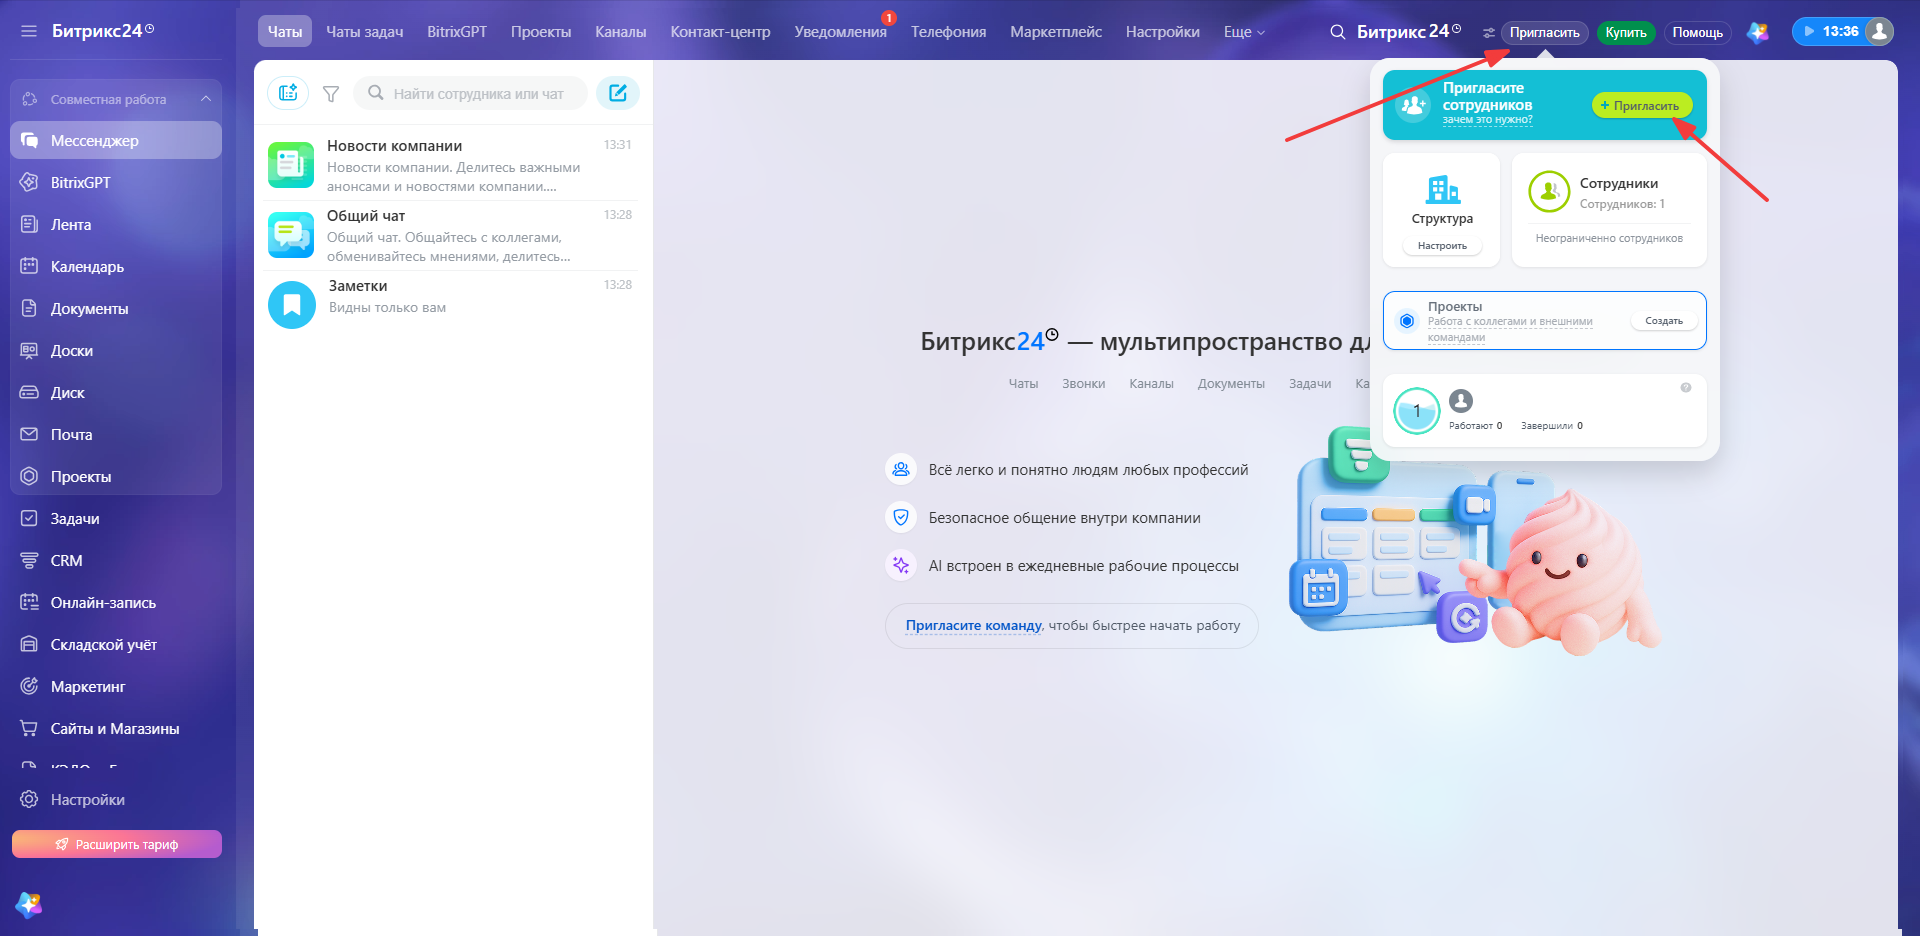This screenshot has height=936, width=1920.
Task: Click the green + Пригласить button in popup
Action: [1642, 105]
